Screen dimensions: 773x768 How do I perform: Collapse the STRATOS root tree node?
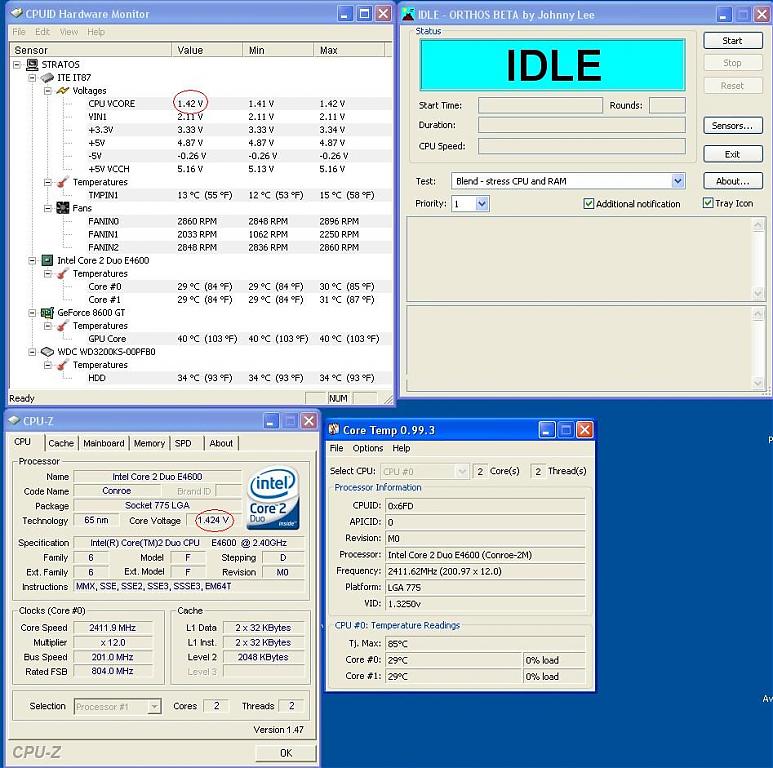(x=17, y=65)
